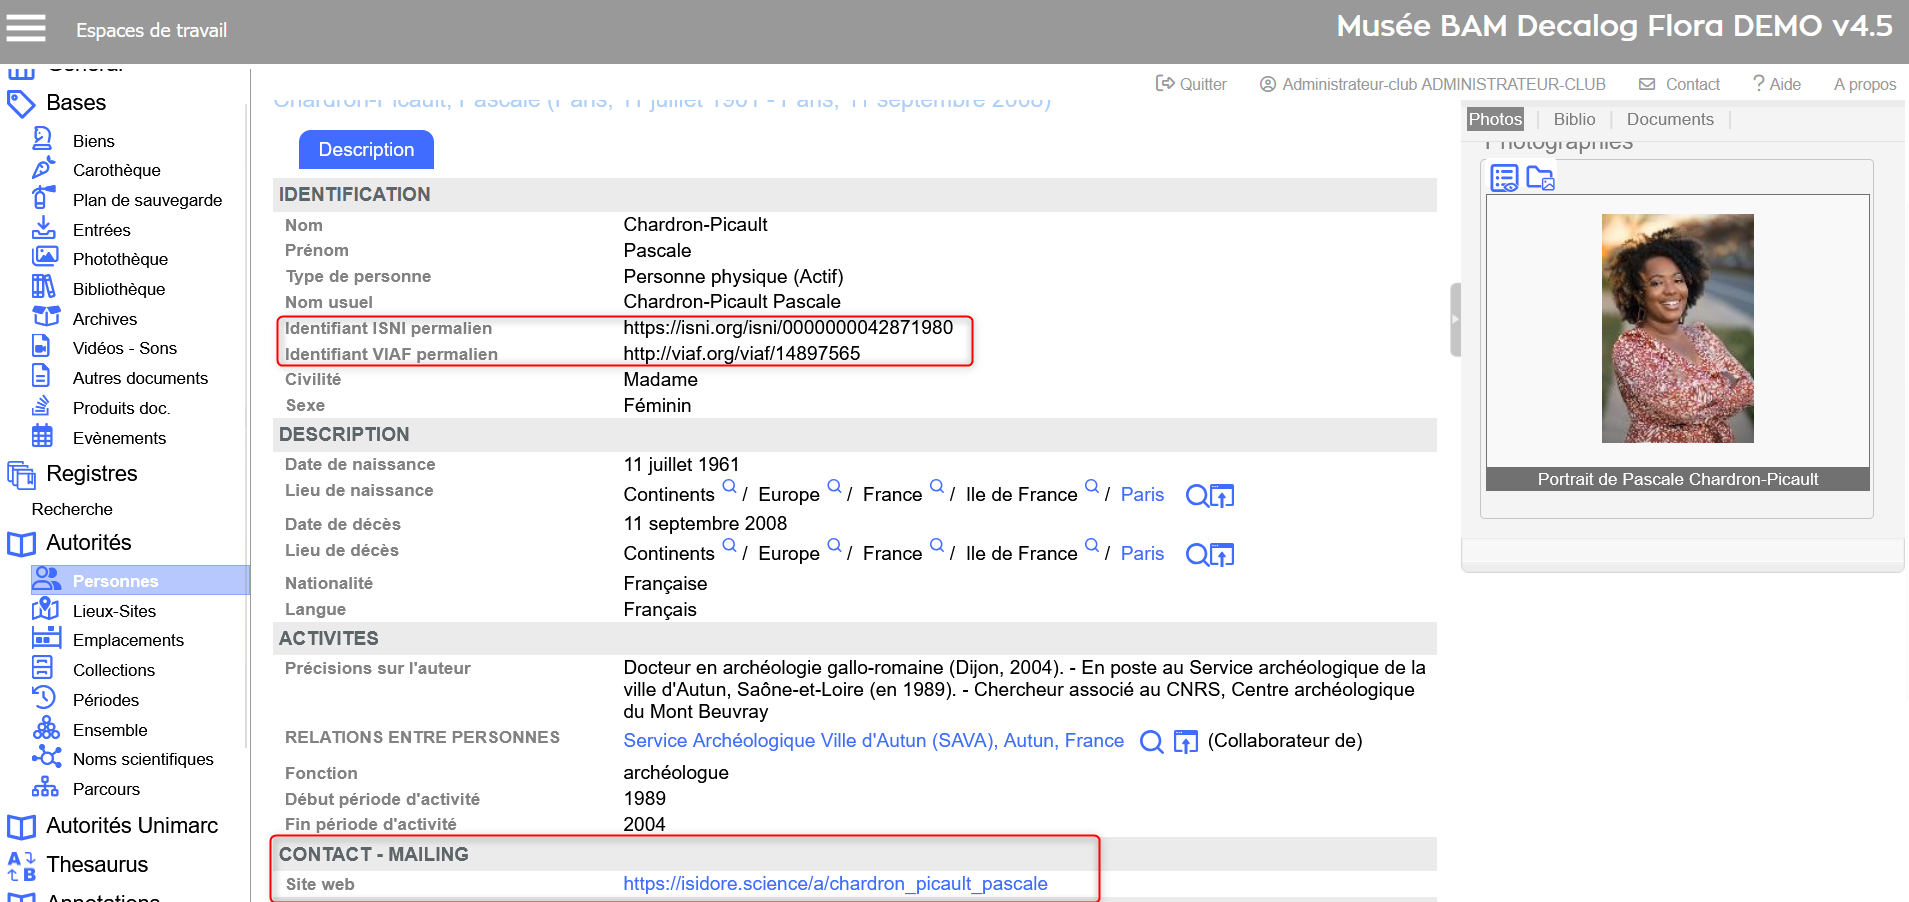Open the isidore.science website link

(835, 884)
